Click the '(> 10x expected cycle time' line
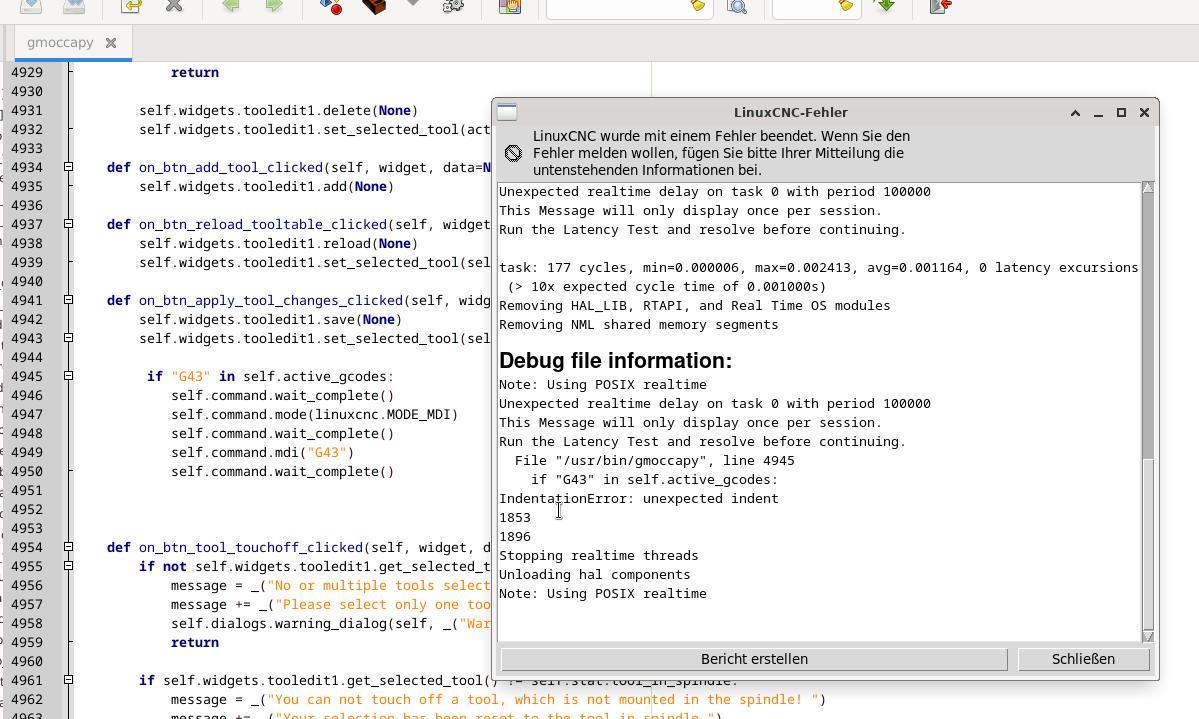This screenshot has height=719, width=1199. [x=667, y=287]
